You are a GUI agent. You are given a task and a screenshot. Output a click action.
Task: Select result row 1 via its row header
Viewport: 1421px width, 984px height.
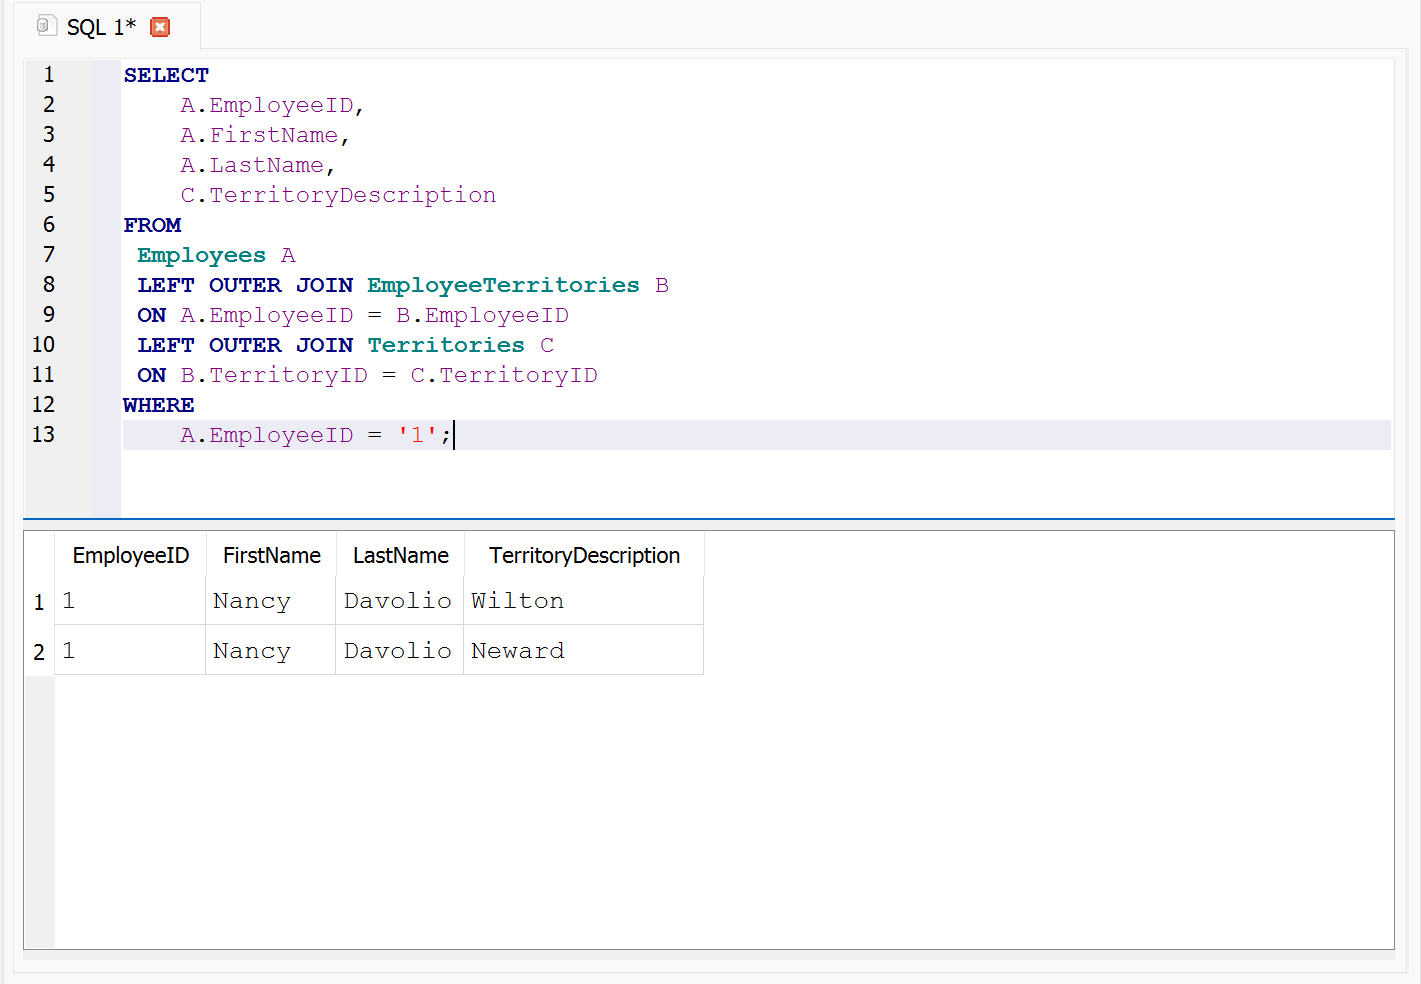pyautogui.click(x=39, y=602)
